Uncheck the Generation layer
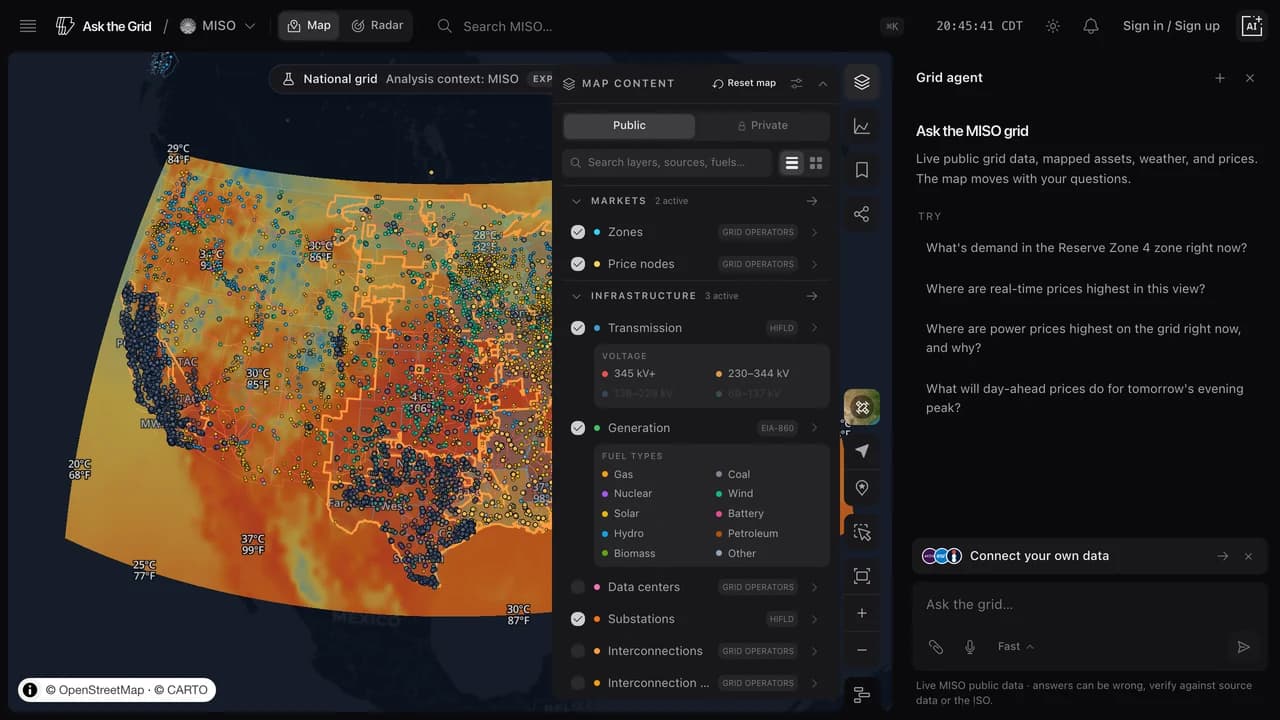 coord(578,428)
